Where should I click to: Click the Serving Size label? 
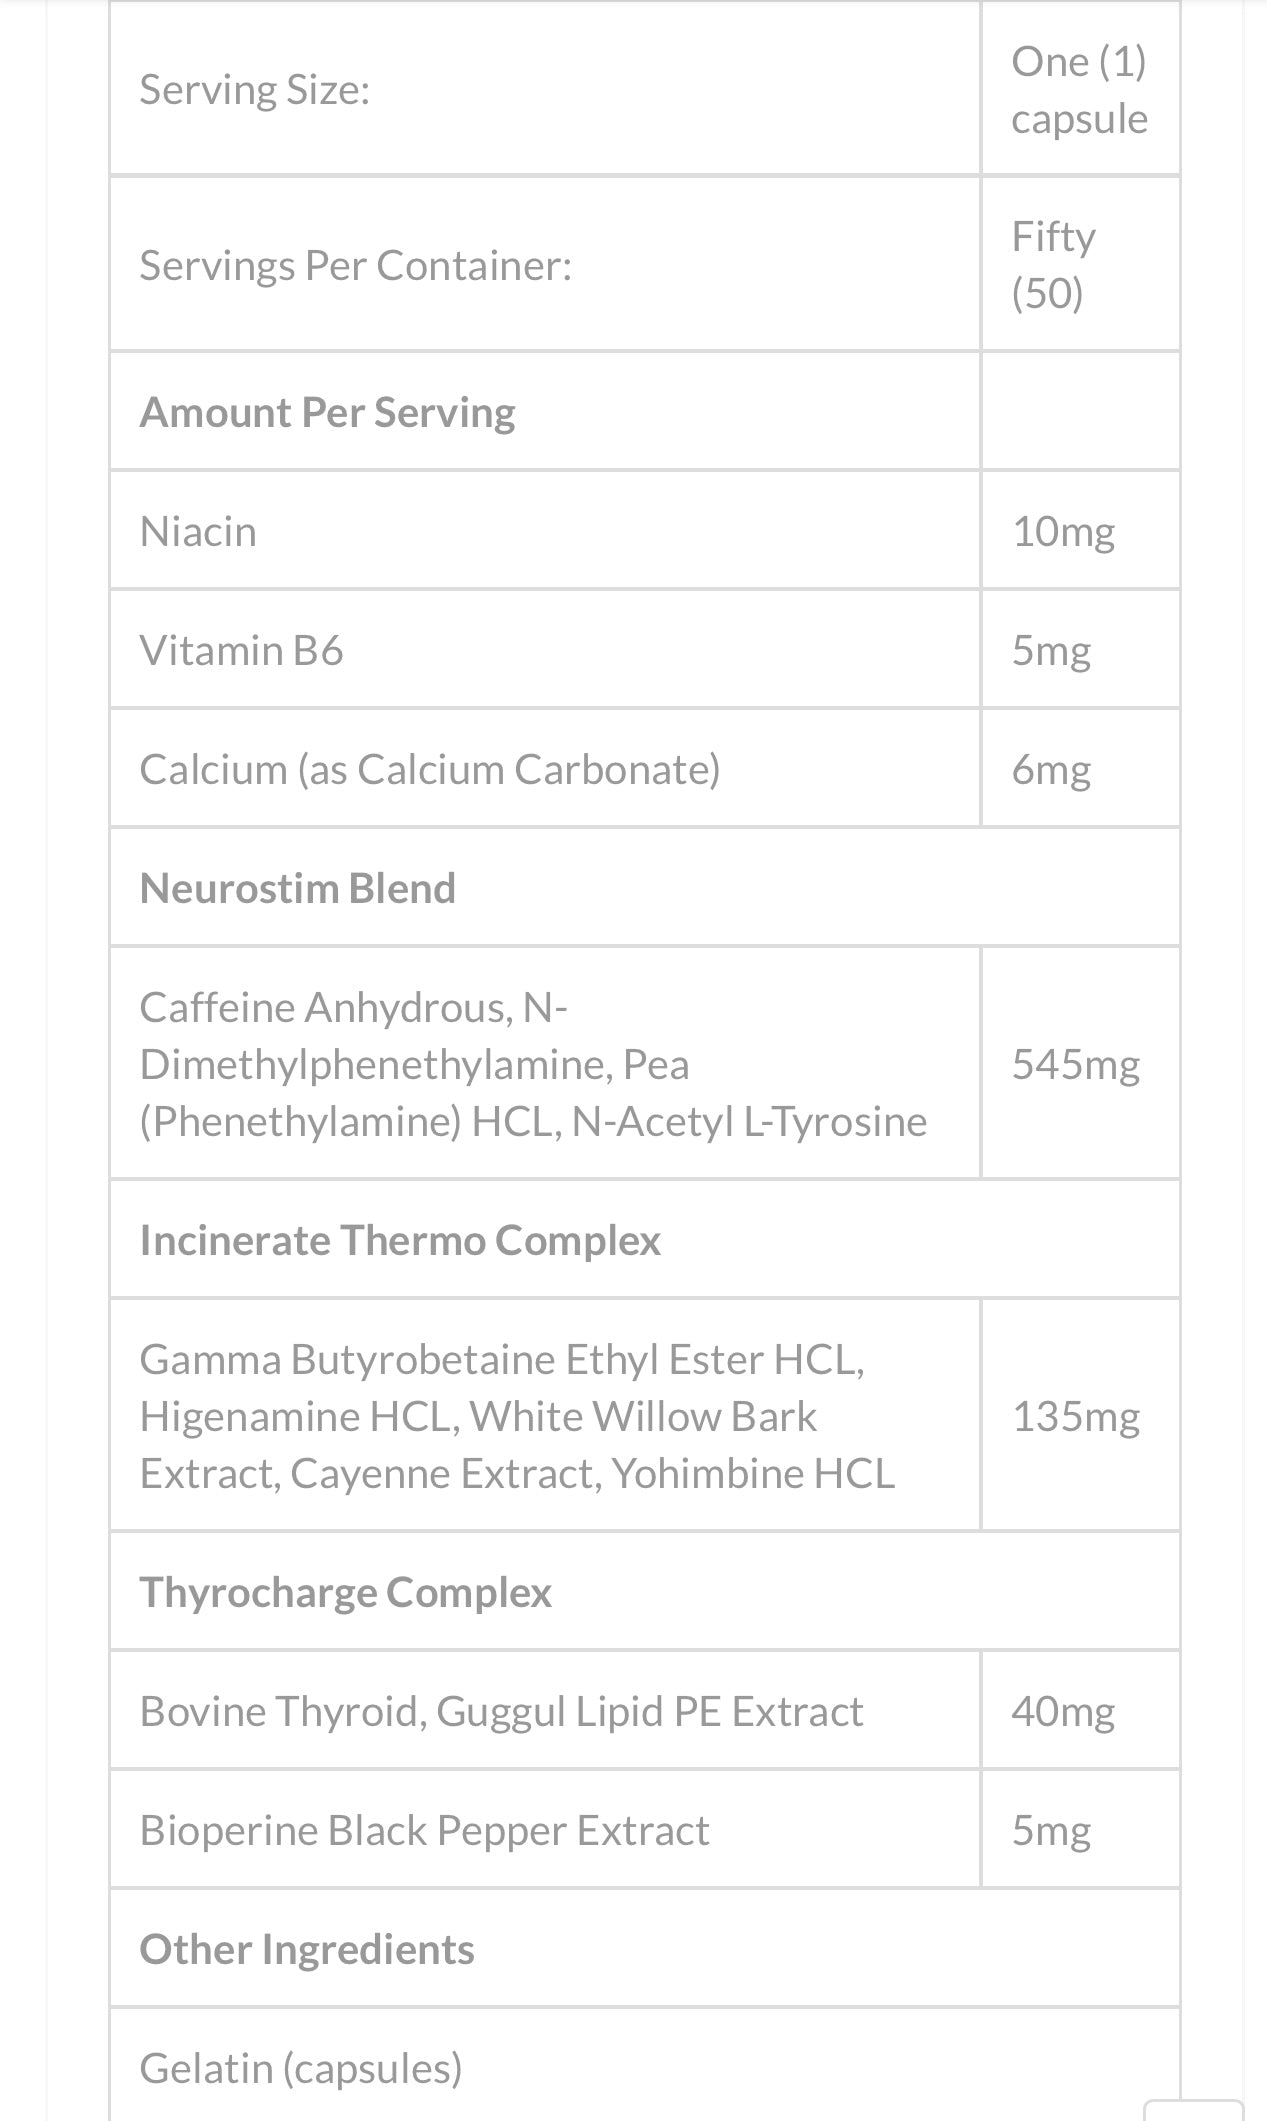255,90
